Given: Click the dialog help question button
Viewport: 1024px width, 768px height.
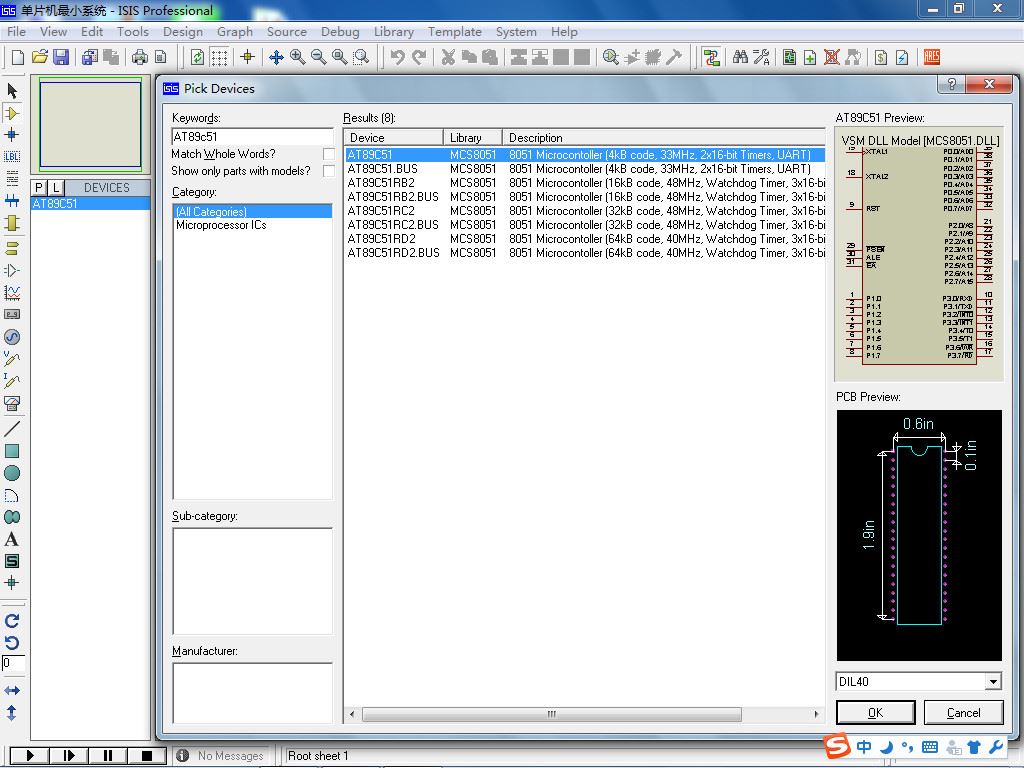Looking at the screenshot, I should pos(952,84).
